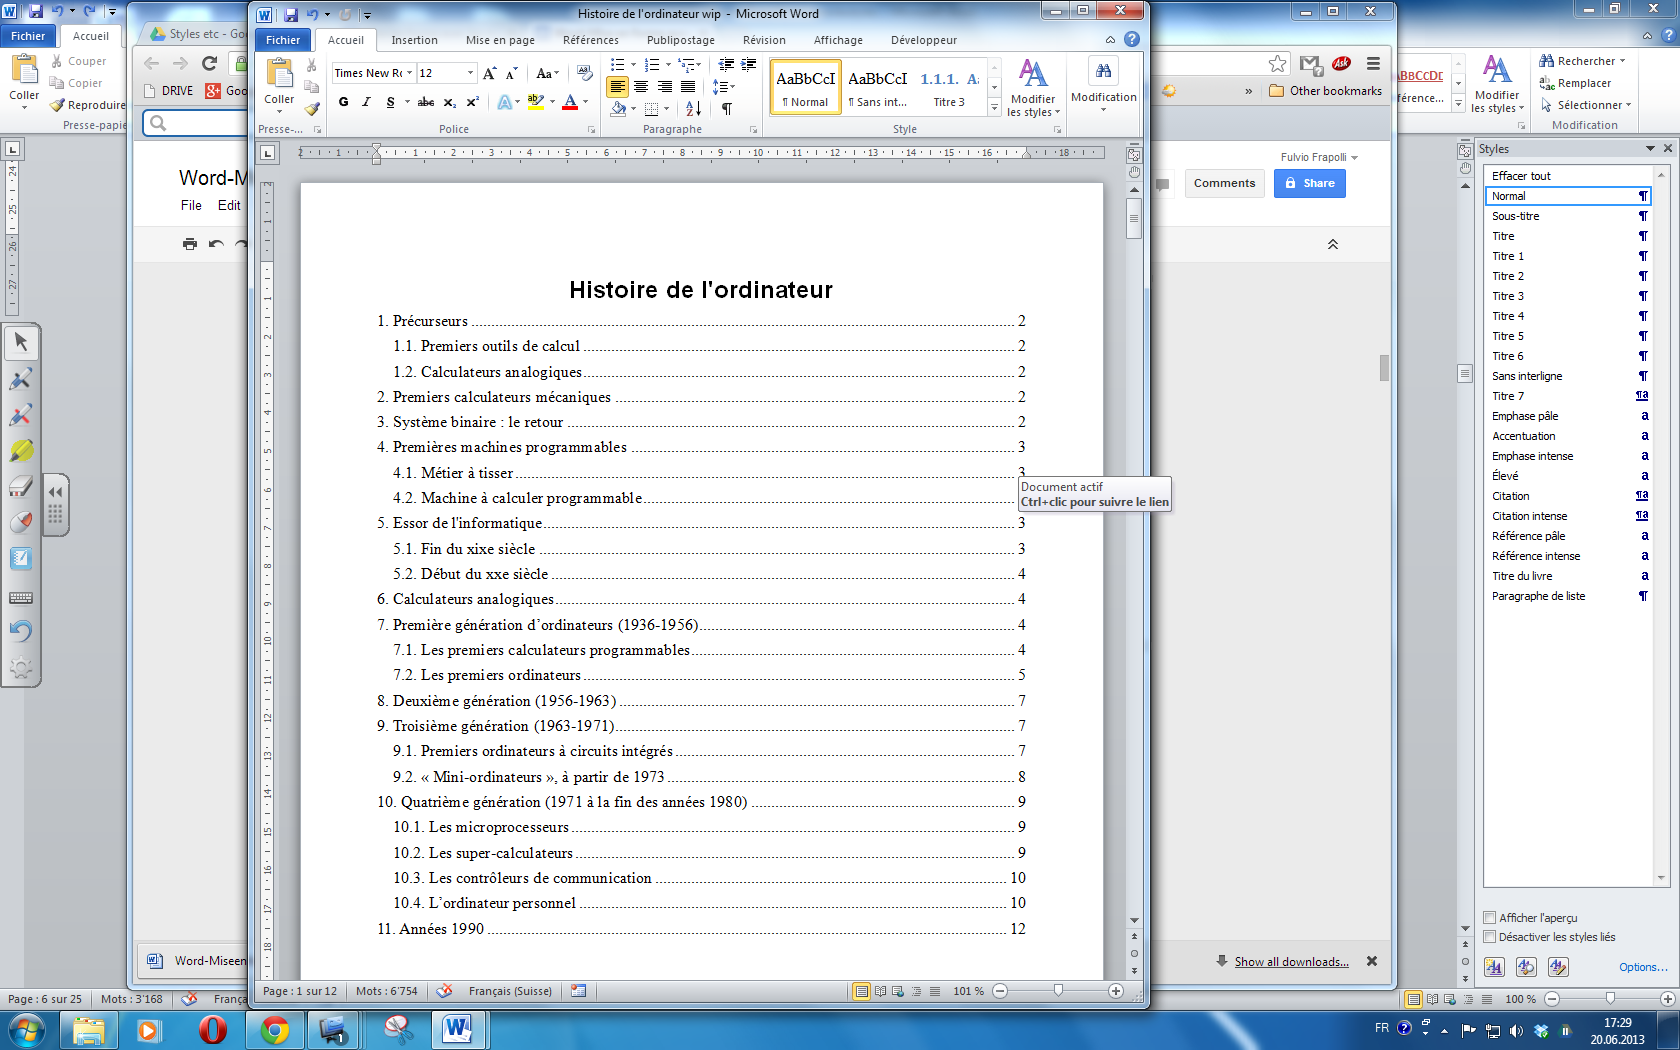Click the sort A-Z icon
Screen dimensions: 1680x1050
click(694, 109)
